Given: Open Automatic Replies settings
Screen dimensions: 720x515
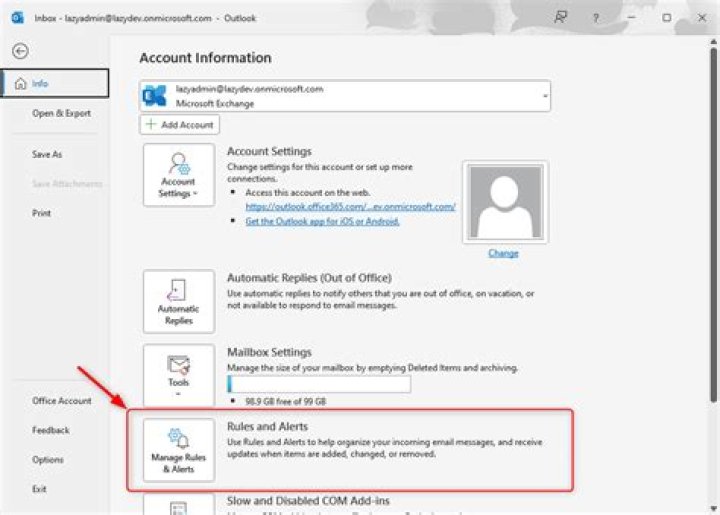Looking at the screenshot, I should point(179,301).
